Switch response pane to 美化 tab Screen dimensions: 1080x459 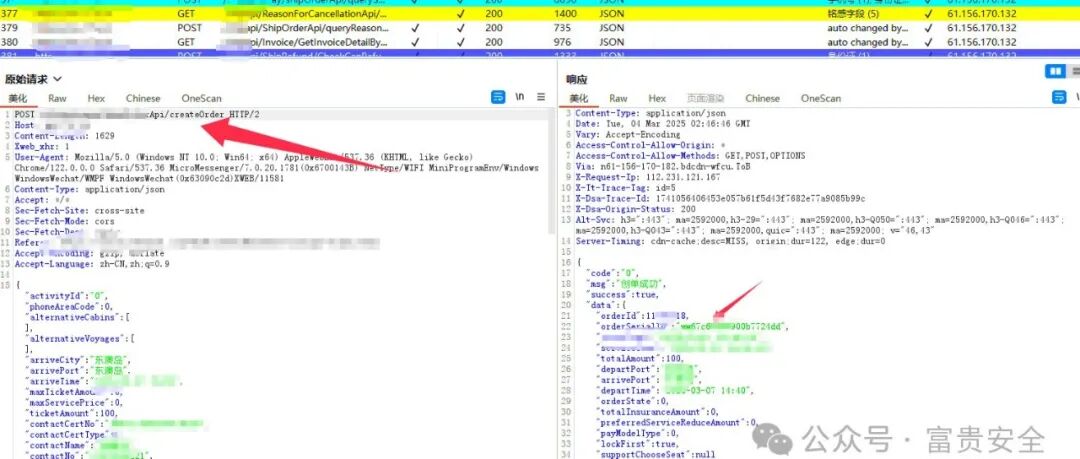pyautogui.click(x=579, y=98)
